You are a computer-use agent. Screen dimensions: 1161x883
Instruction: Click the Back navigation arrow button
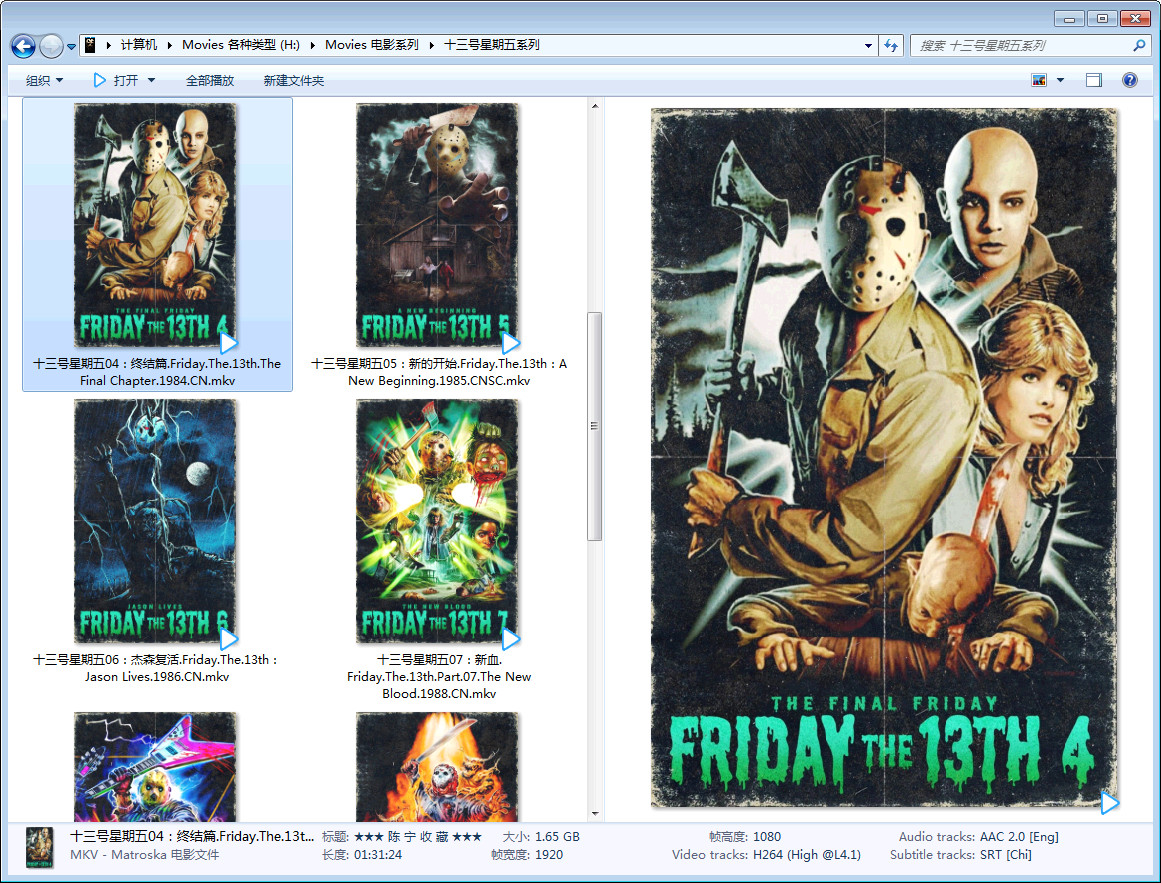pyautogui.click(x=23, y=46)
